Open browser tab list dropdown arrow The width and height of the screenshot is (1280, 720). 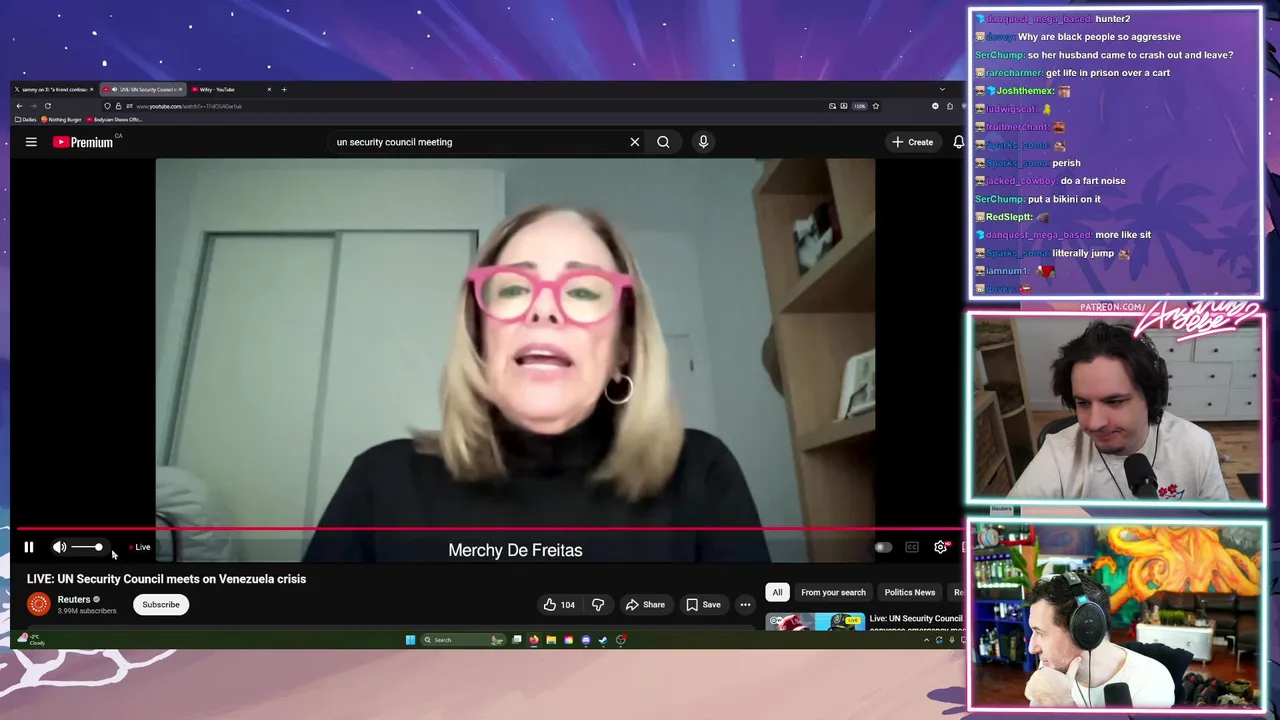[941, 89]
